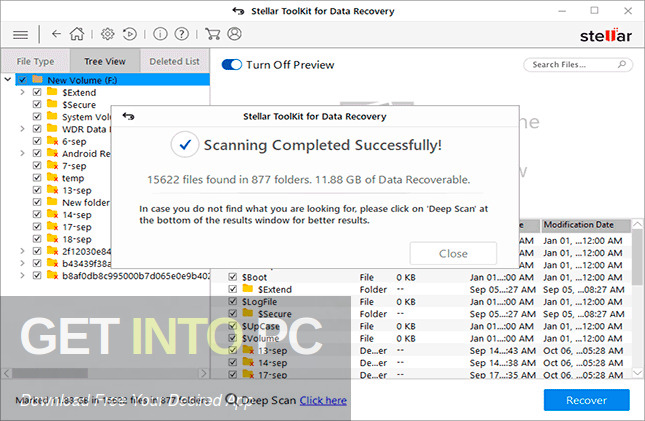Screen dimensions: 645x421
Task: Close the scan completed dialog
Action: pos(453,254)
